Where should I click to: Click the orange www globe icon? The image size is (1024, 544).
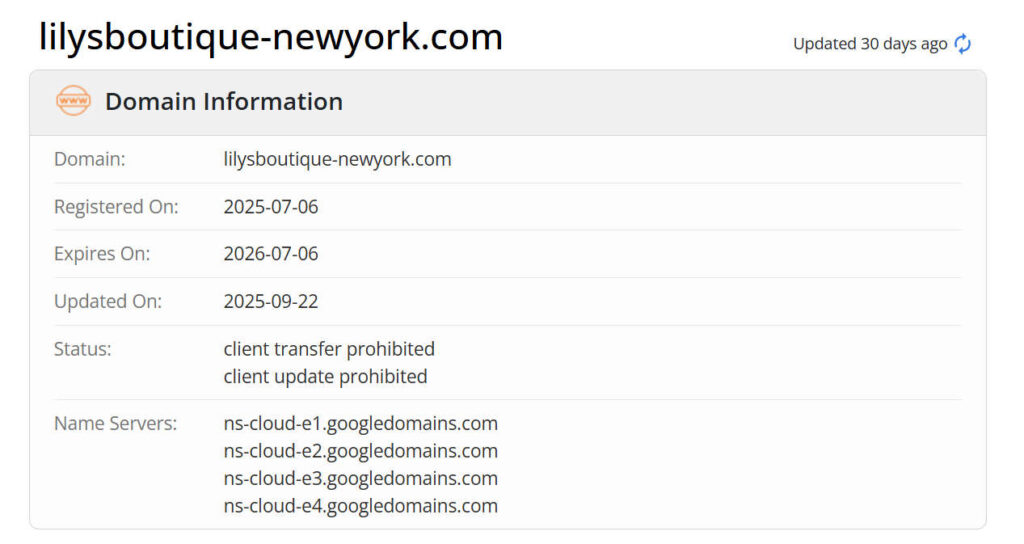point(73,101)
